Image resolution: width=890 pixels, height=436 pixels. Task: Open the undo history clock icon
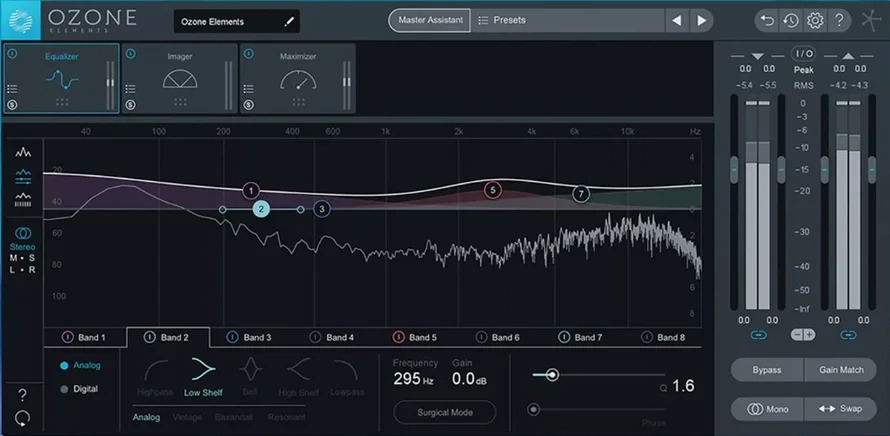[x=791, y=21]
